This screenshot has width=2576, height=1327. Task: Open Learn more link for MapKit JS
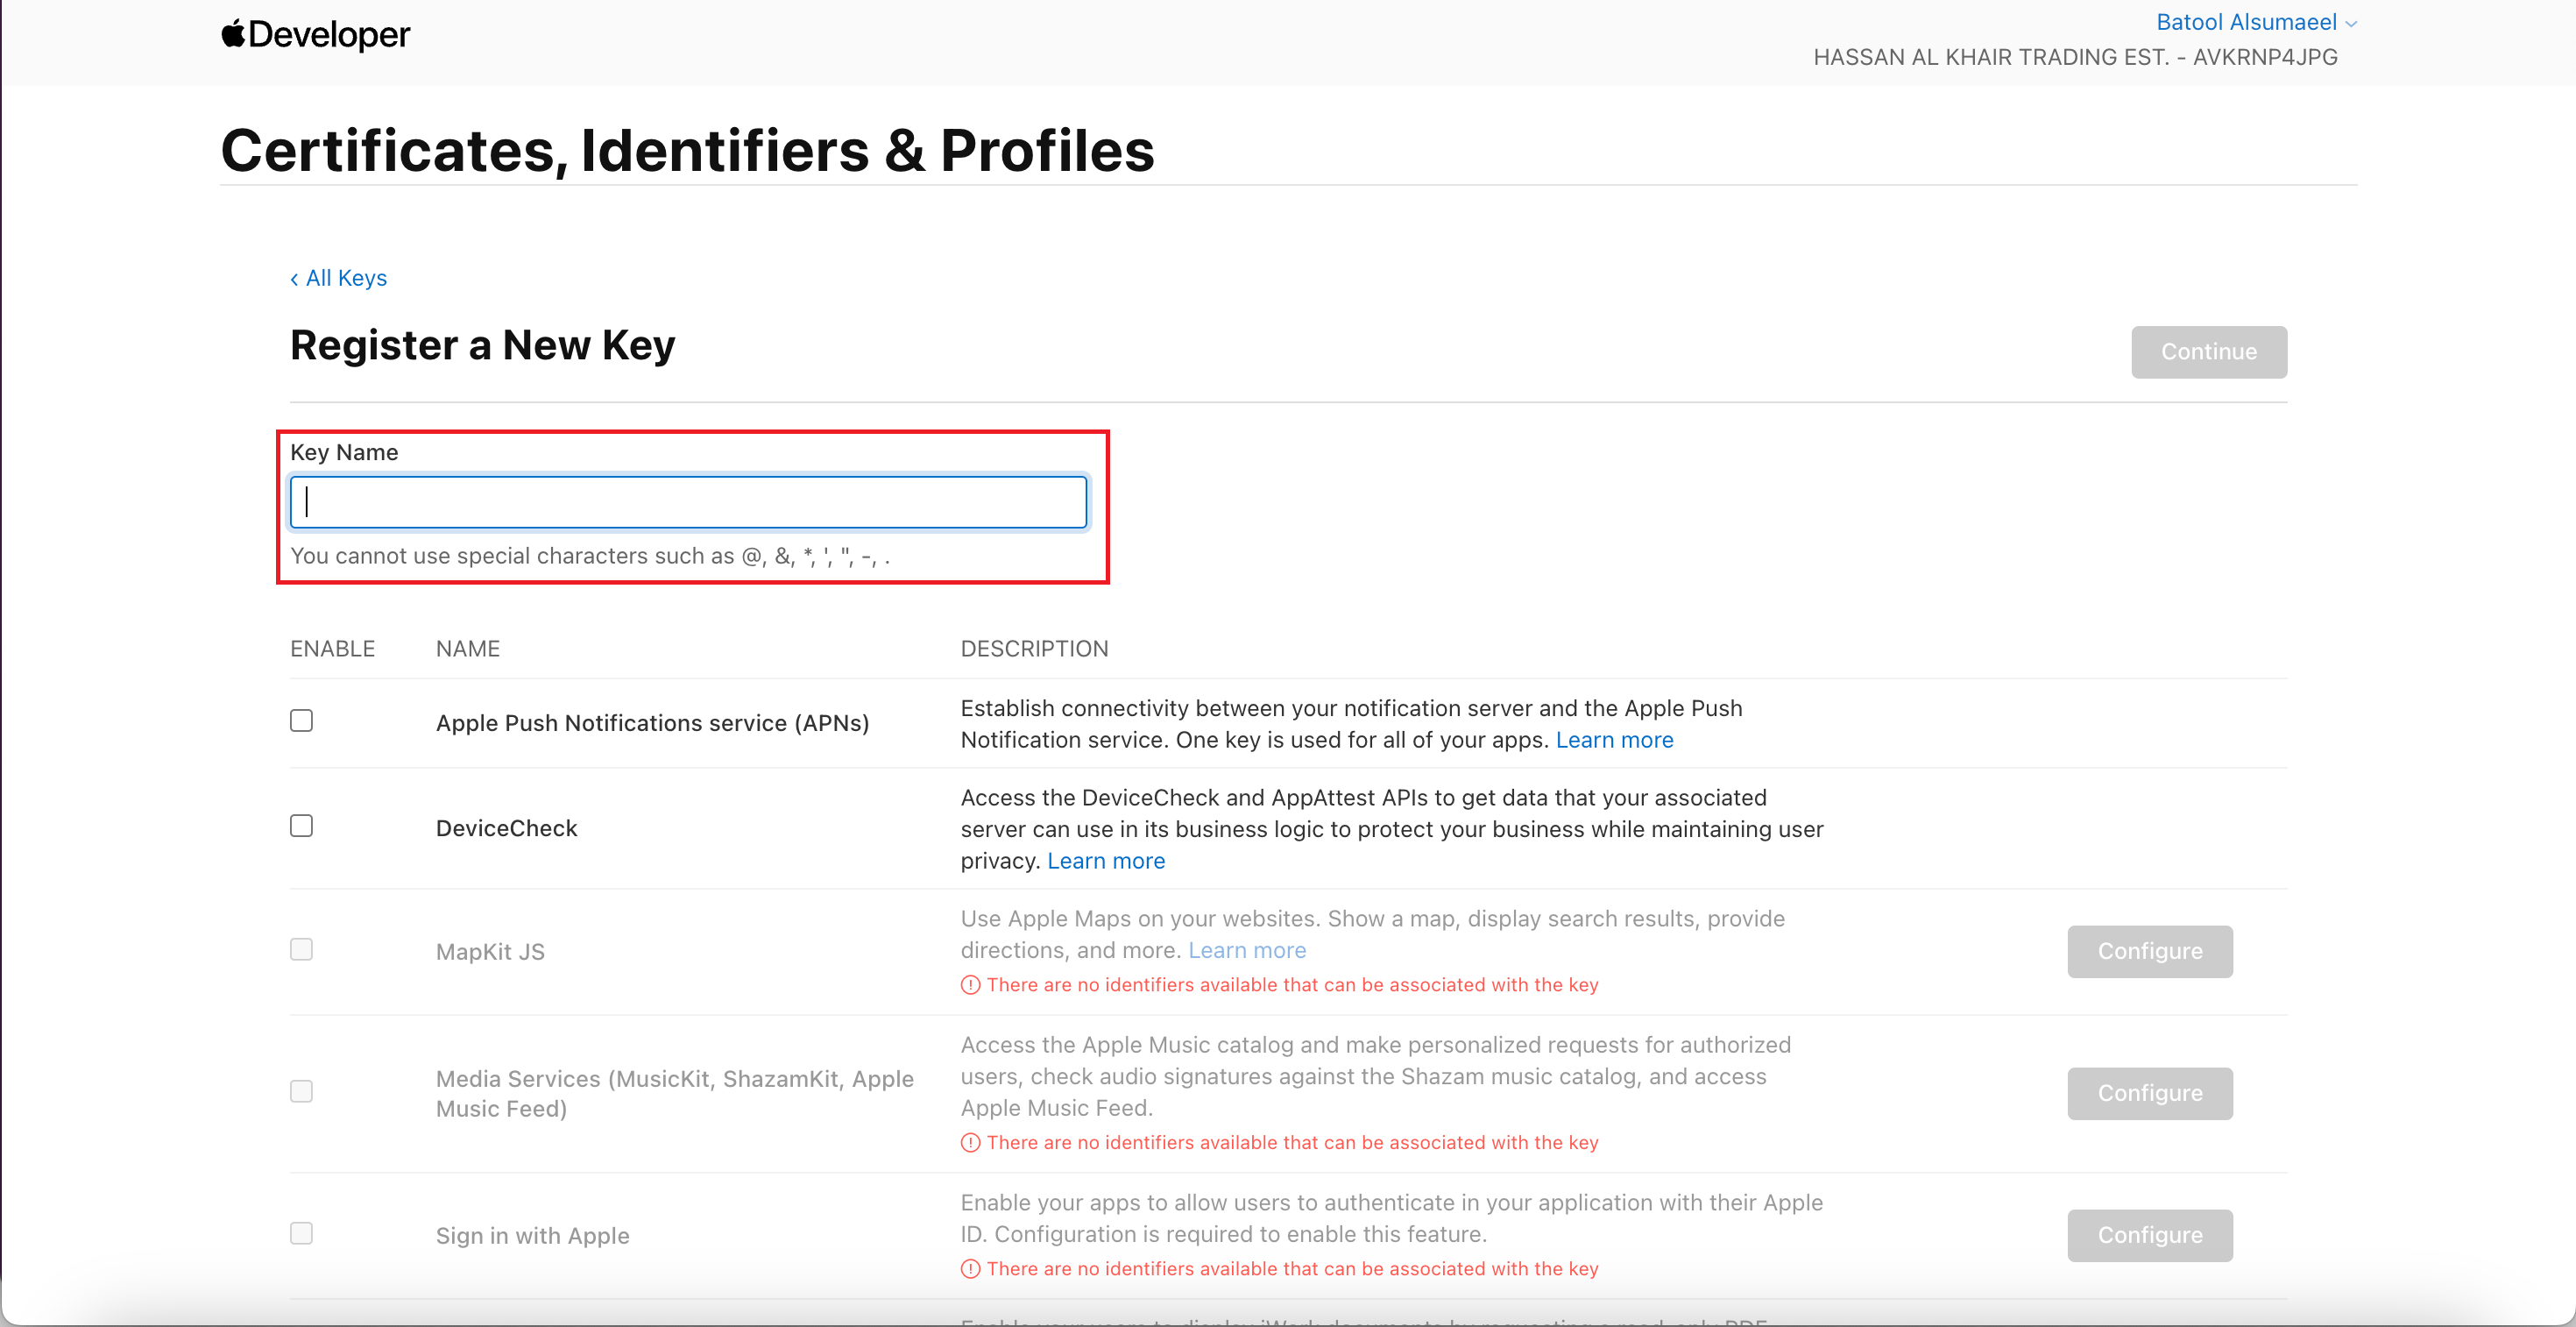tap(1247, 950)
